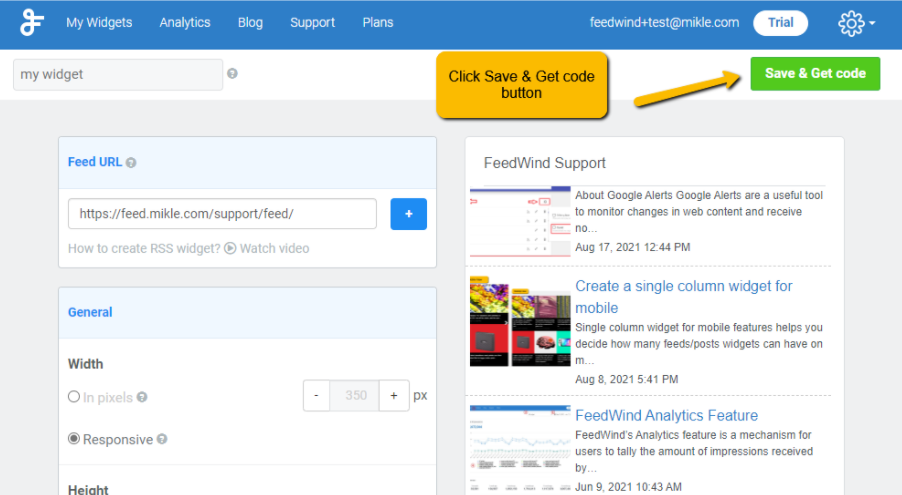Click the 'About Google Alerts' description text
The width and height of the screenshot is (902, 495).
tap(699, 212)
